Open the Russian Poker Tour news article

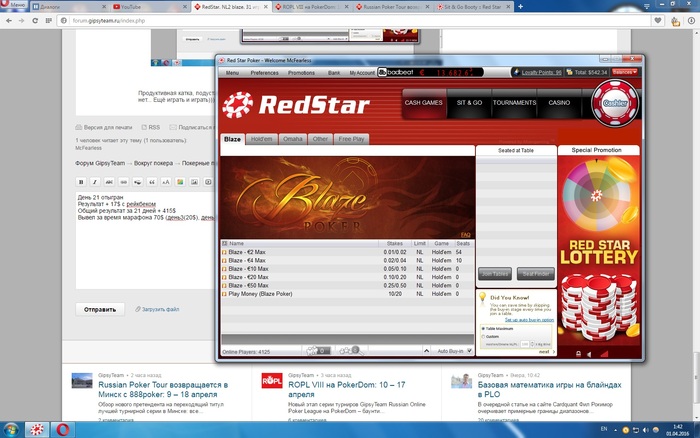pos(163,389)
